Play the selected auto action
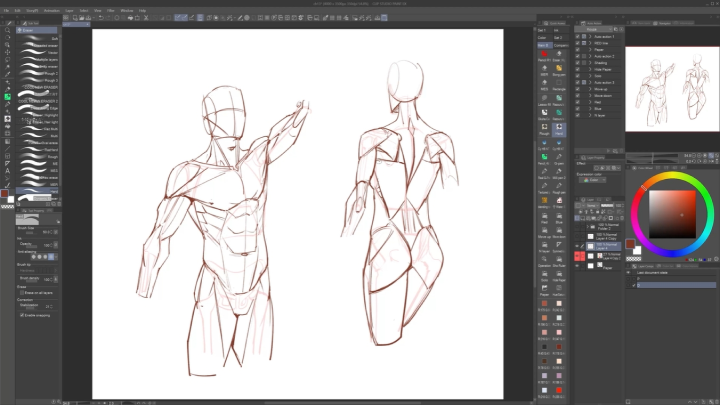 pos(608,151)
